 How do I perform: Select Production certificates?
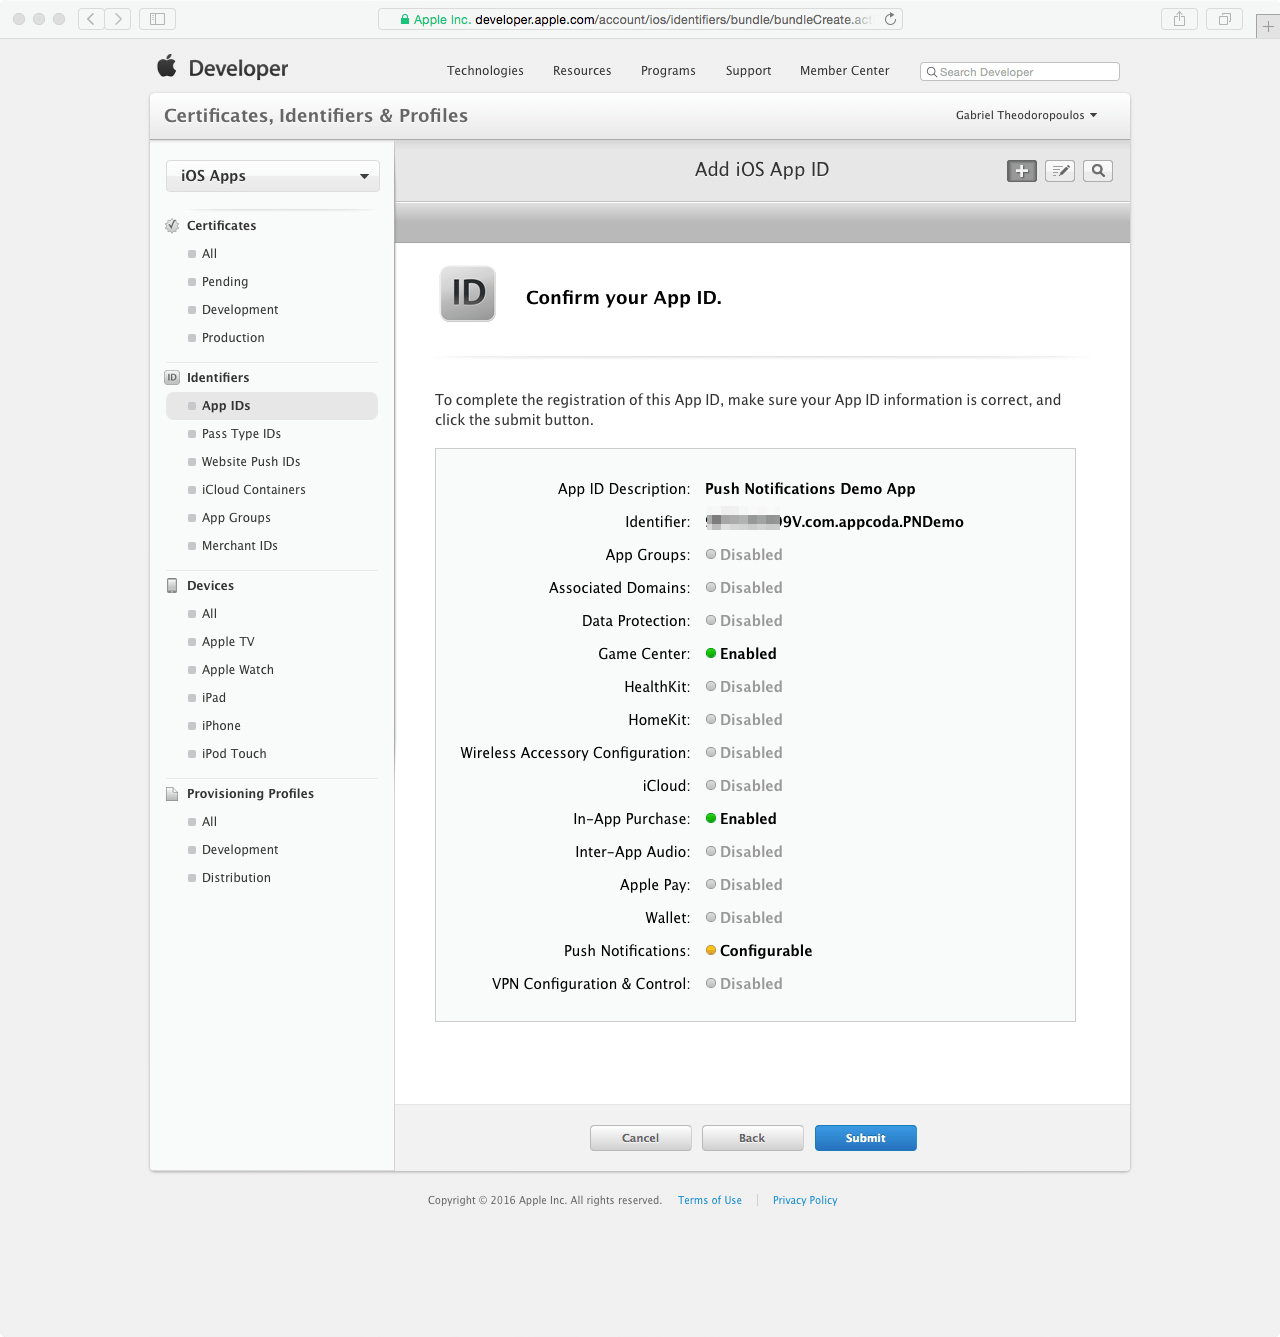point(233,338)
